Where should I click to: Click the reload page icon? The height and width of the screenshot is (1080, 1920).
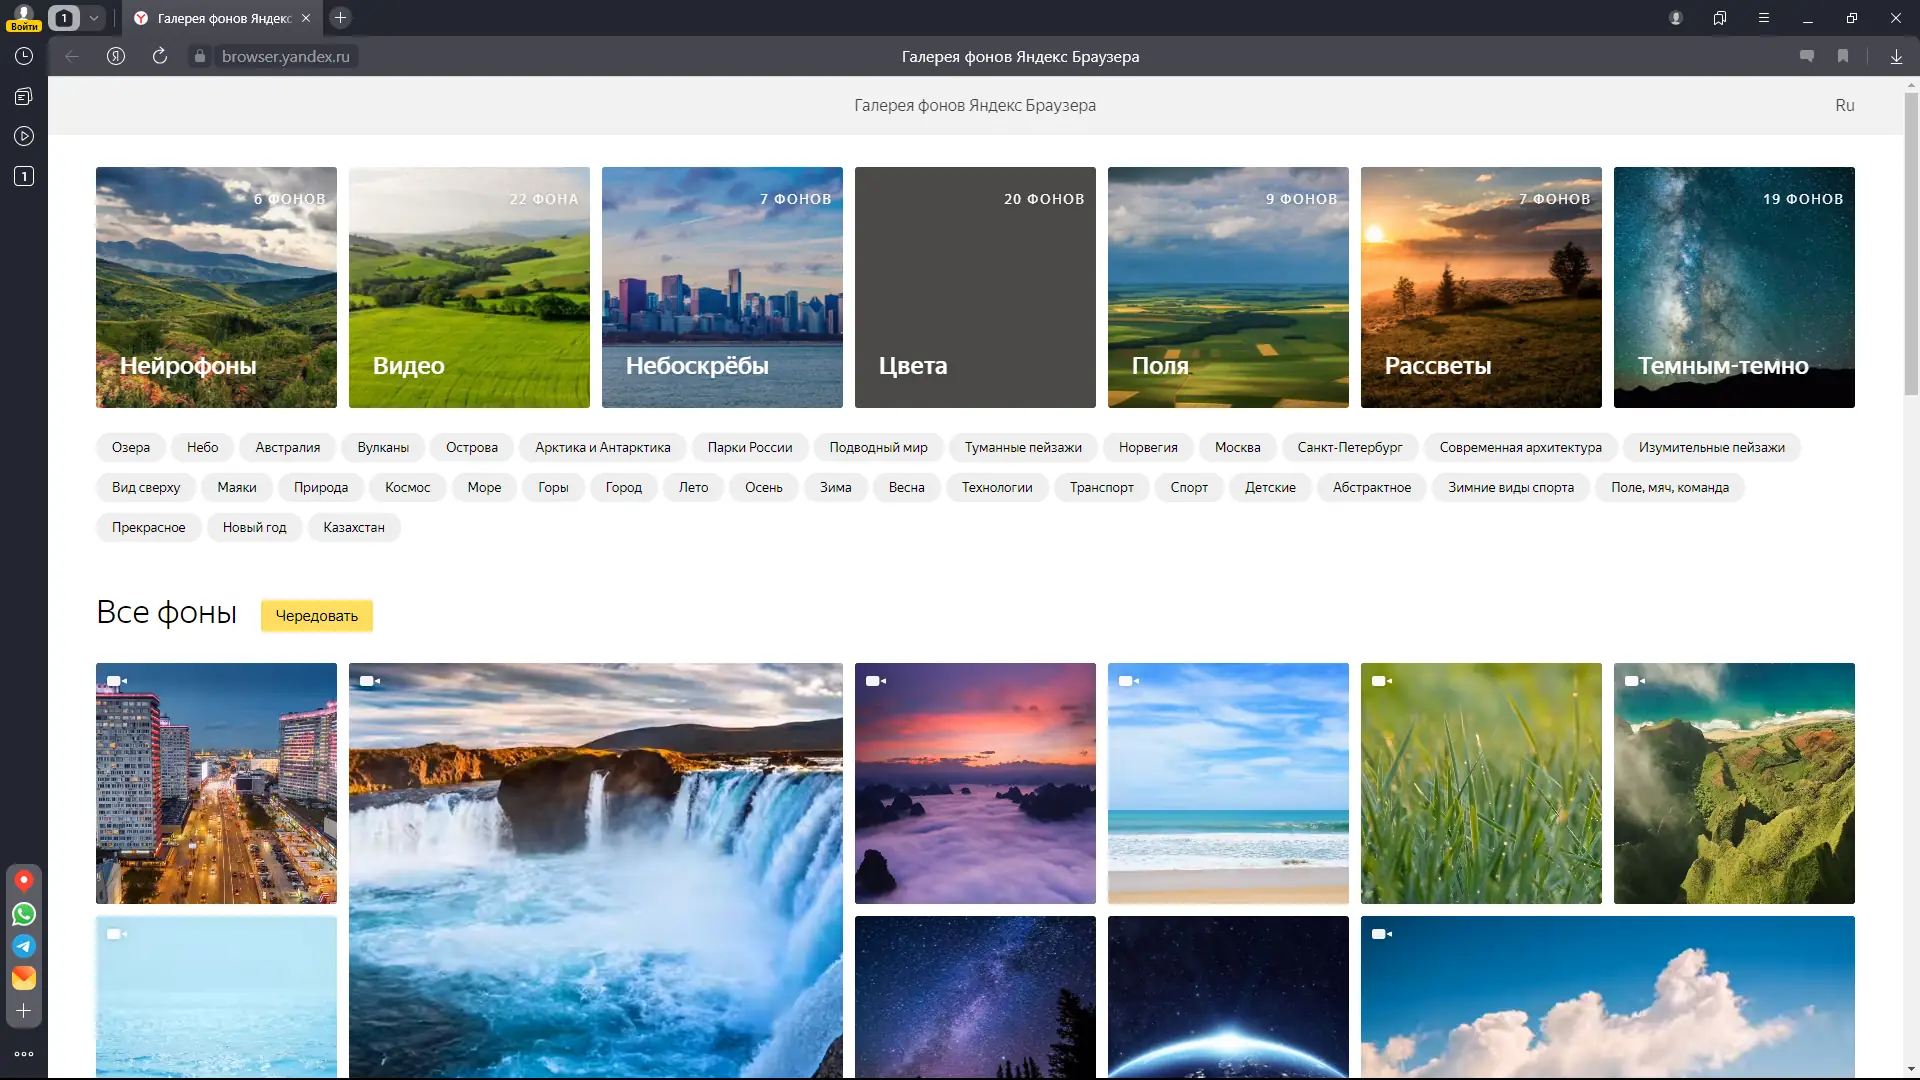coord(160,57)
